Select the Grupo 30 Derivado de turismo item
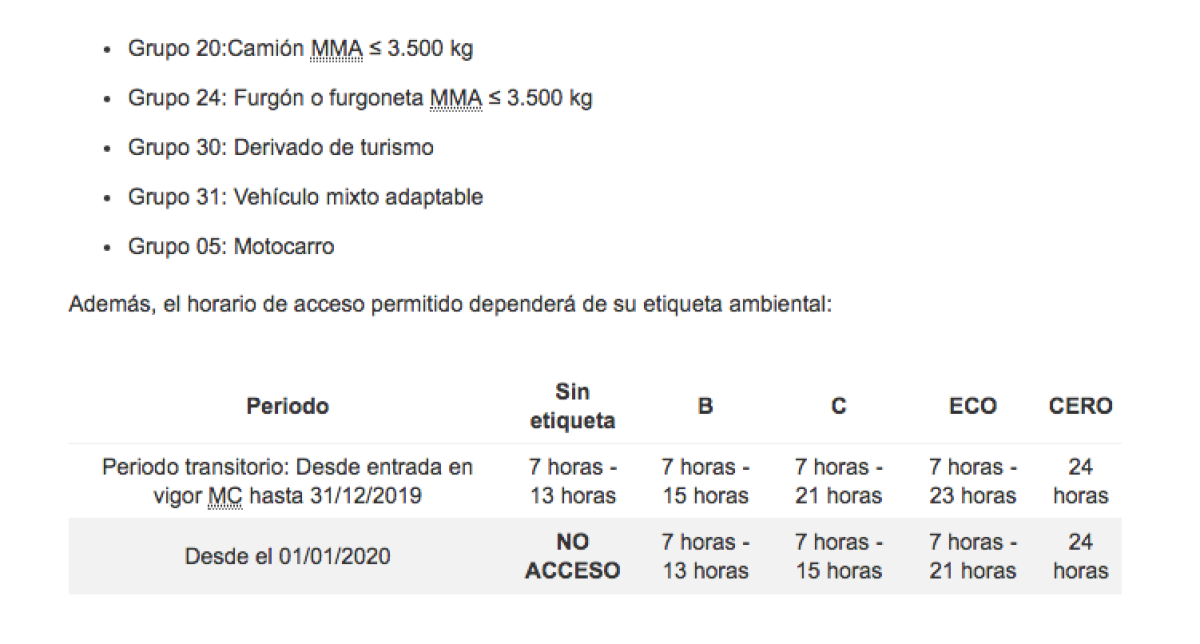Screen dimensions: 1200x644 tap(281, 147)
